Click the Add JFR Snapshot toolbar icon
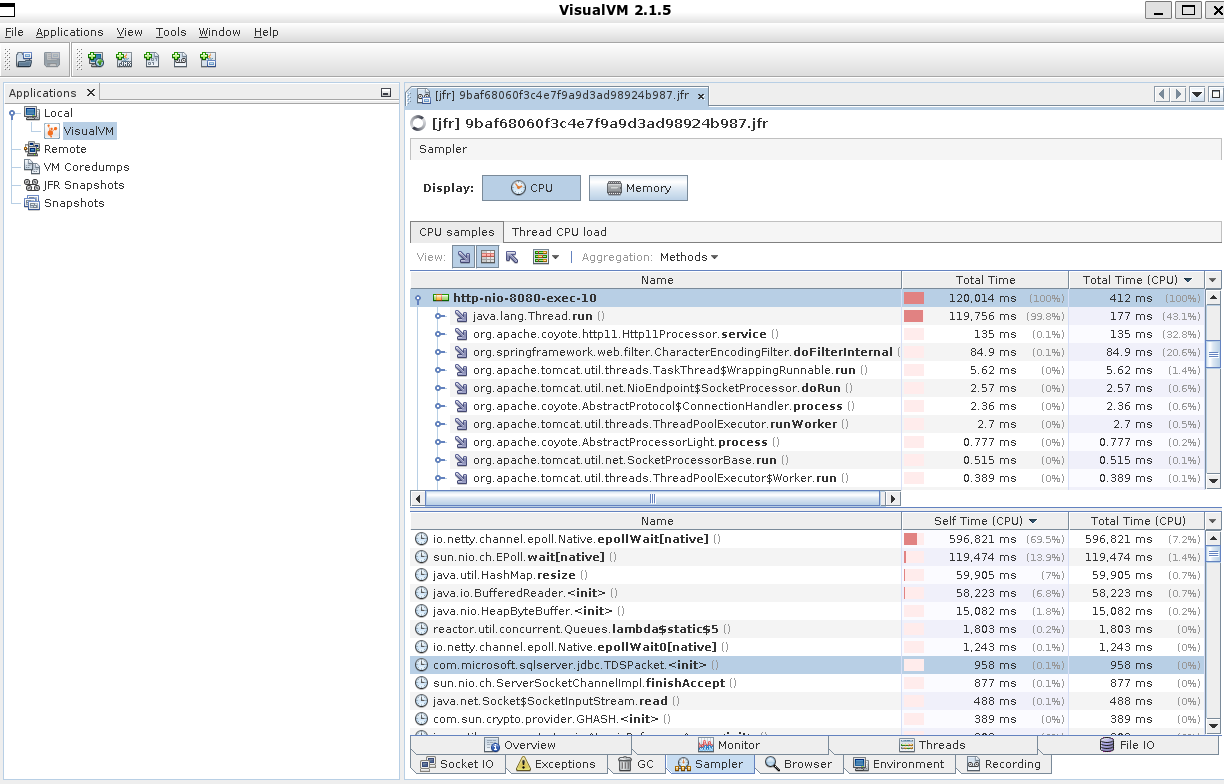Screen dimensions: 1224x784 [x=180, y=60]
